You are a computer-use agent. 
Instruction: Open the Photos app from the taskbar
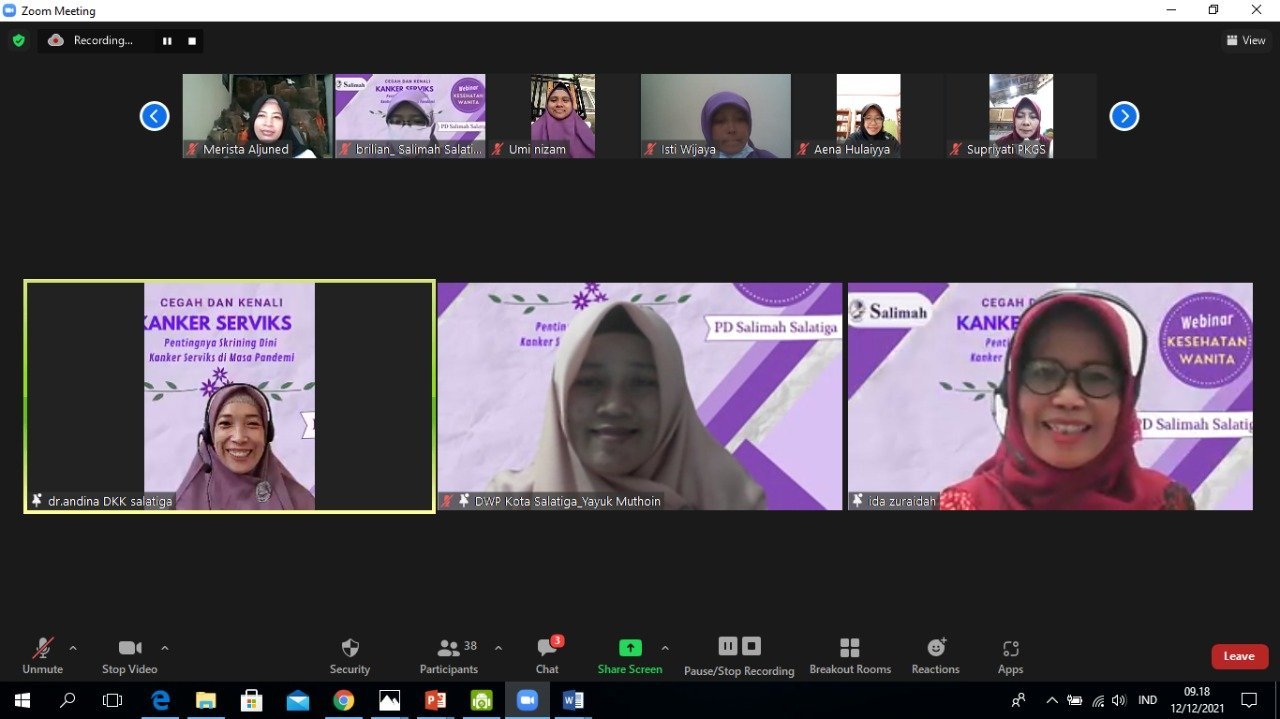[390, 700]
